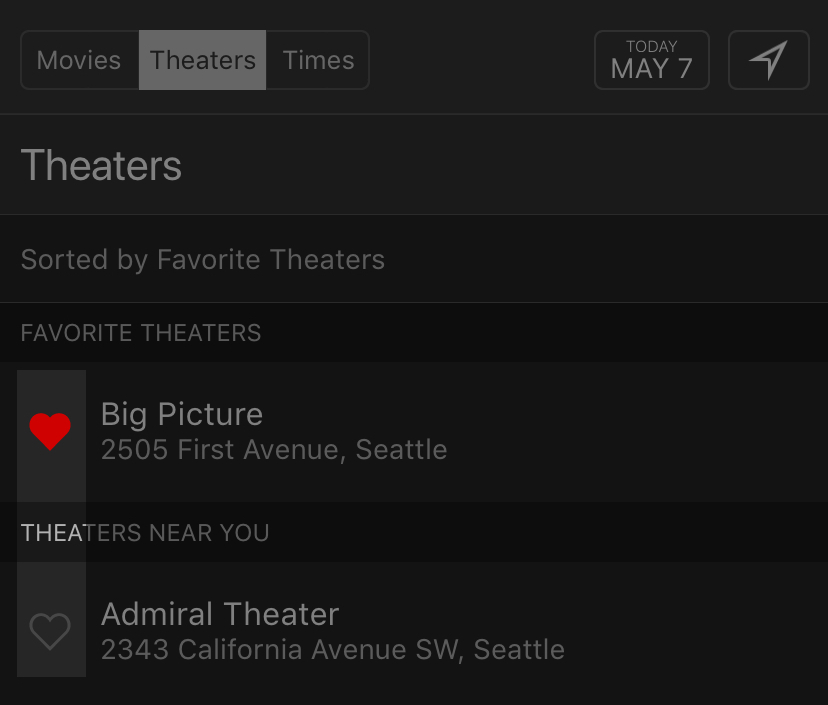Tap the 2343 California Avenue SW address

click(280, 650)
